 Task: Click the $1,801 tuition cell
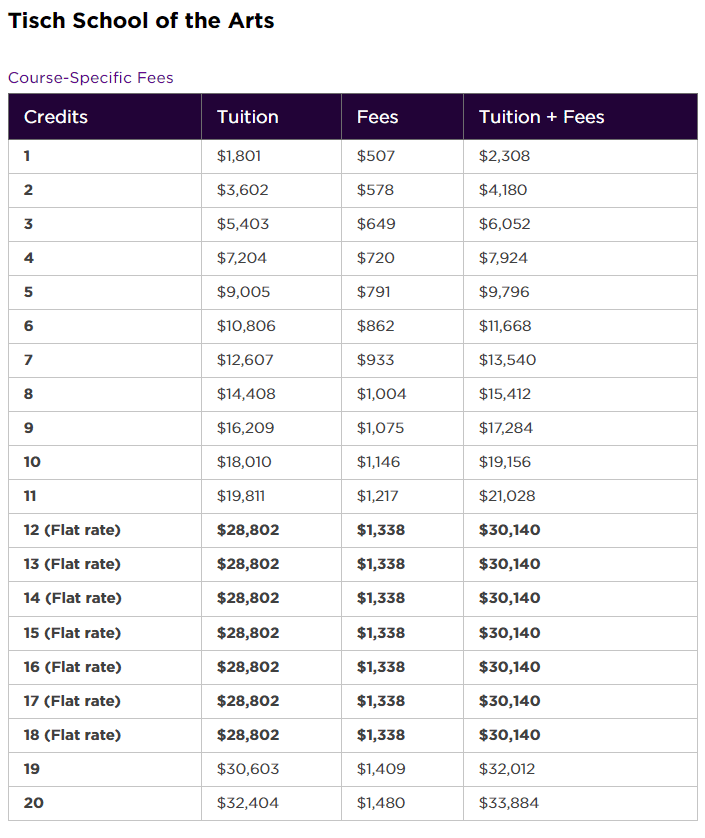(x=239, y=156)
